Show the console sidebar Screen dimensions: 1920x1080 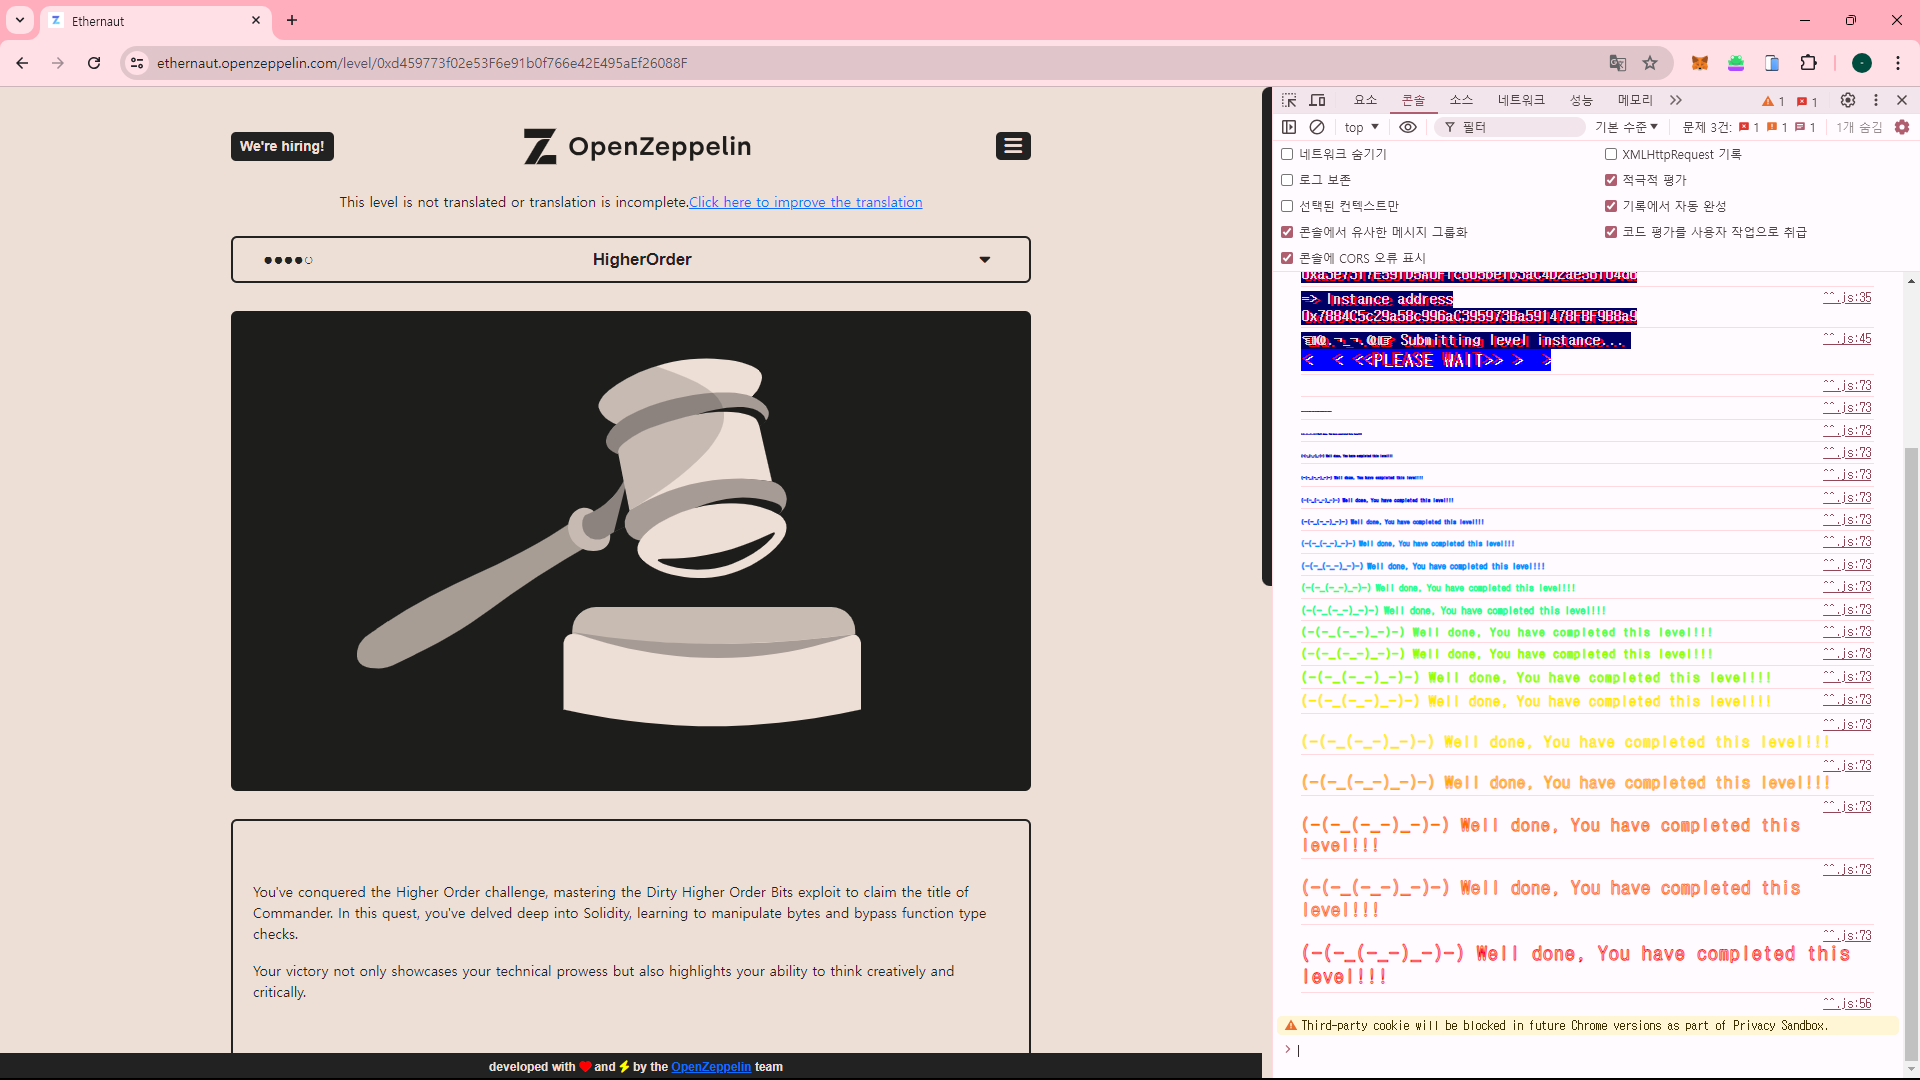click(x=1289, y=127)
